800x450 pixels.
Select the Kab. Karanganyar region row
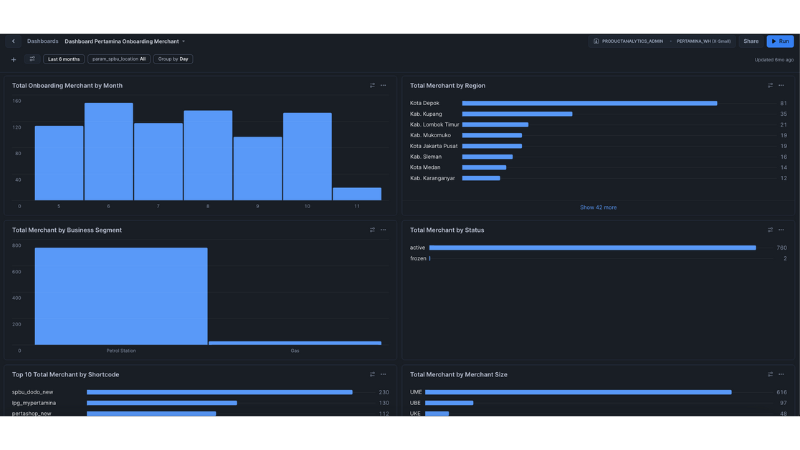click(598, 178)
